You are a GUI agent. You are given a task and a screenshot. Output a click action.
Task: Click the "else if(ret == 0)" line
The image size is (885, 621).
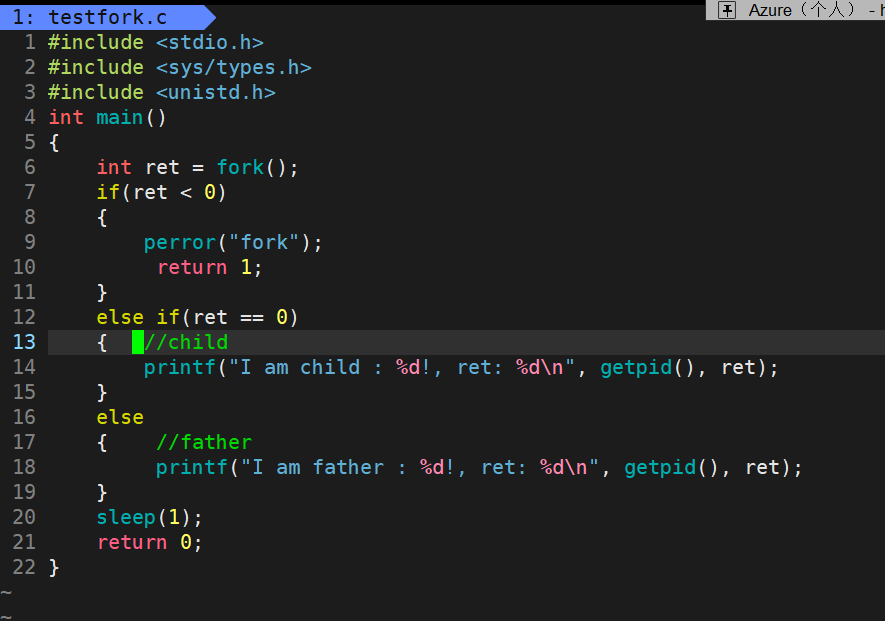(197, 317)
